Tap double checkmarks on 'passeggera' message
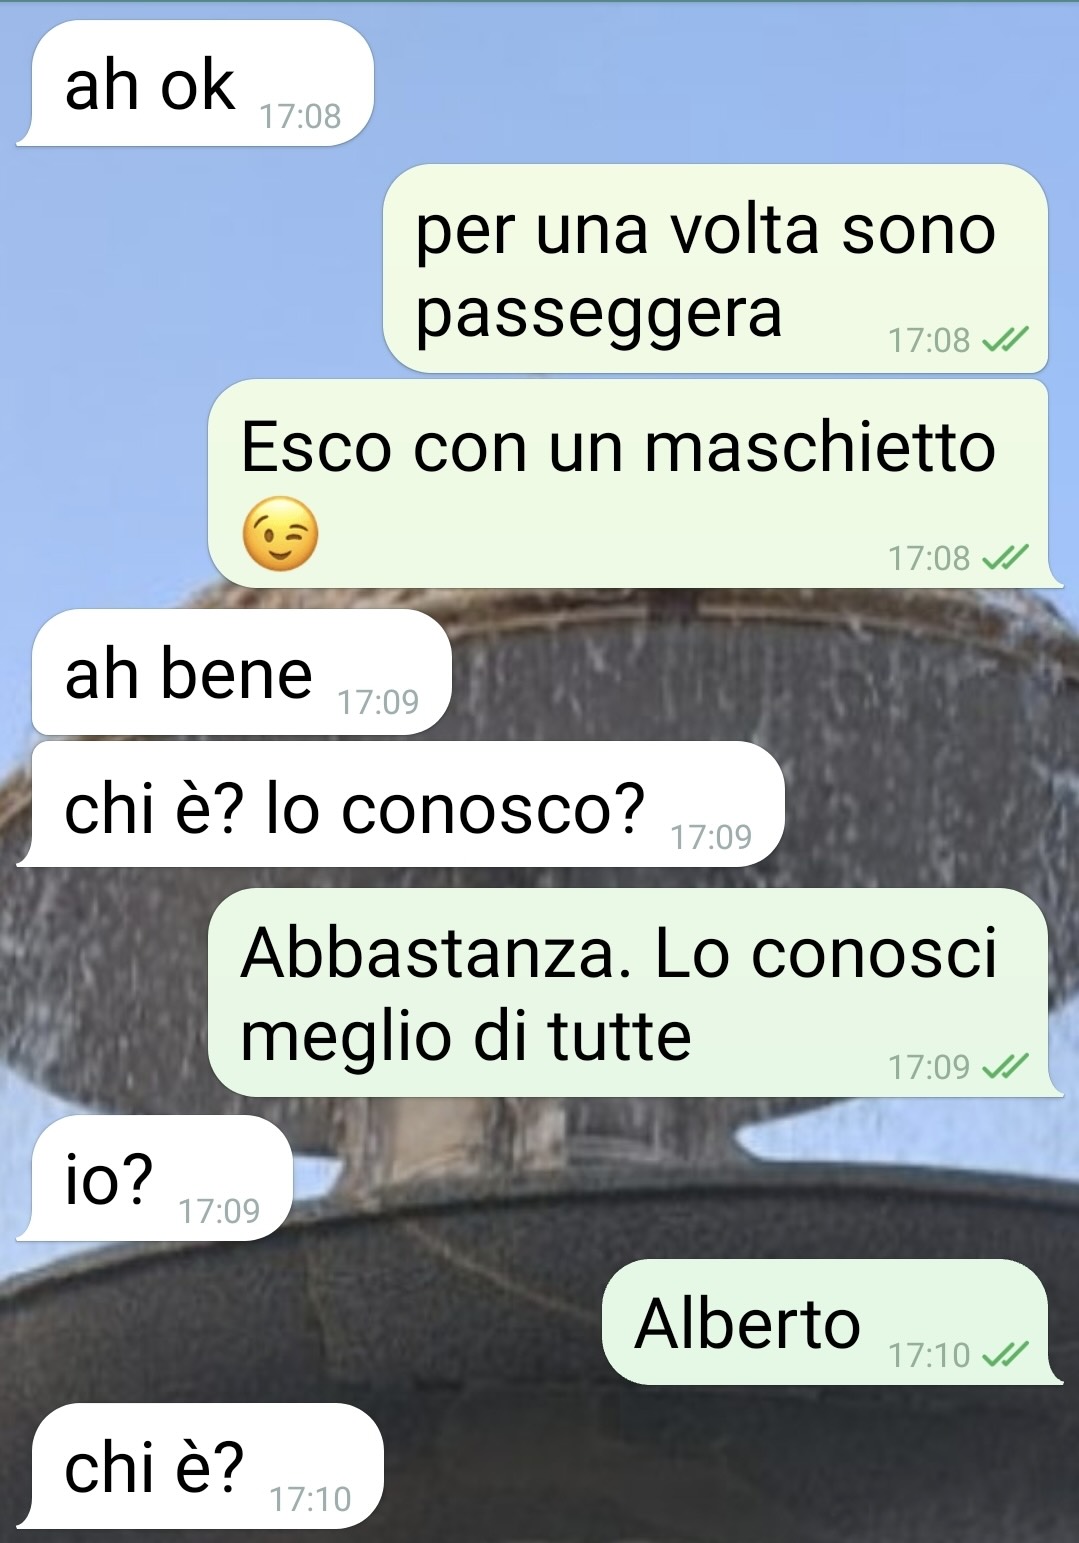 point(1005,341)
